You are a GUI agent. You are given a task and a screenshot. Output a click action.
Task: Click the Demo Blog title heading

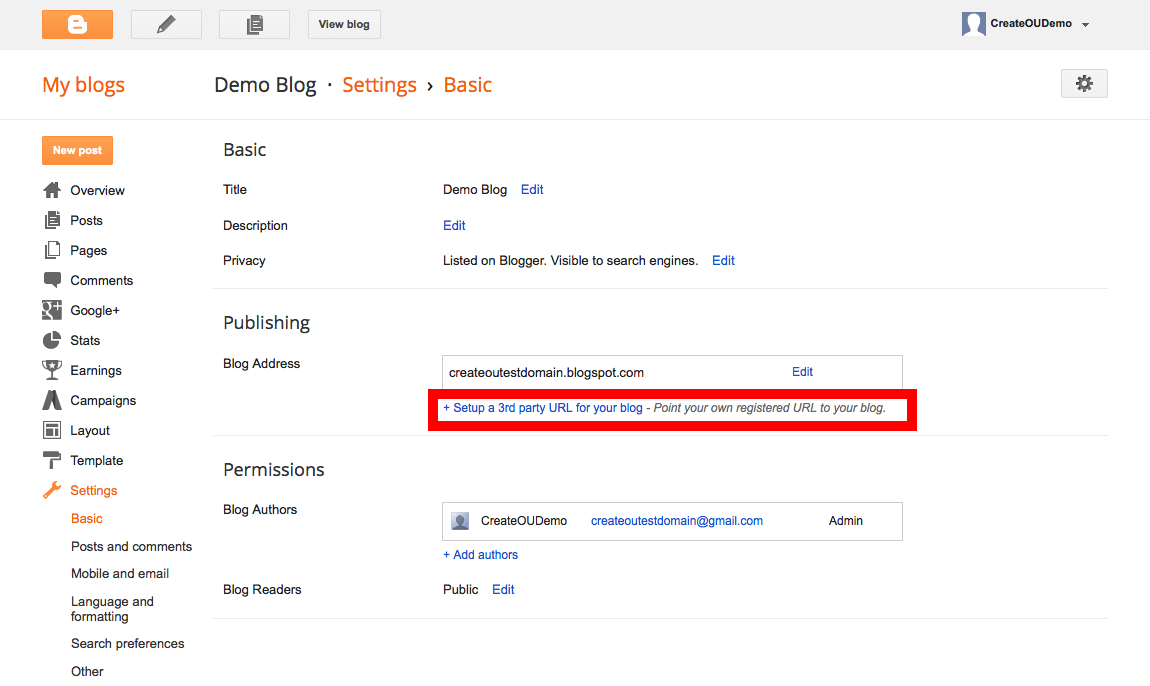(x=265, y=85)
